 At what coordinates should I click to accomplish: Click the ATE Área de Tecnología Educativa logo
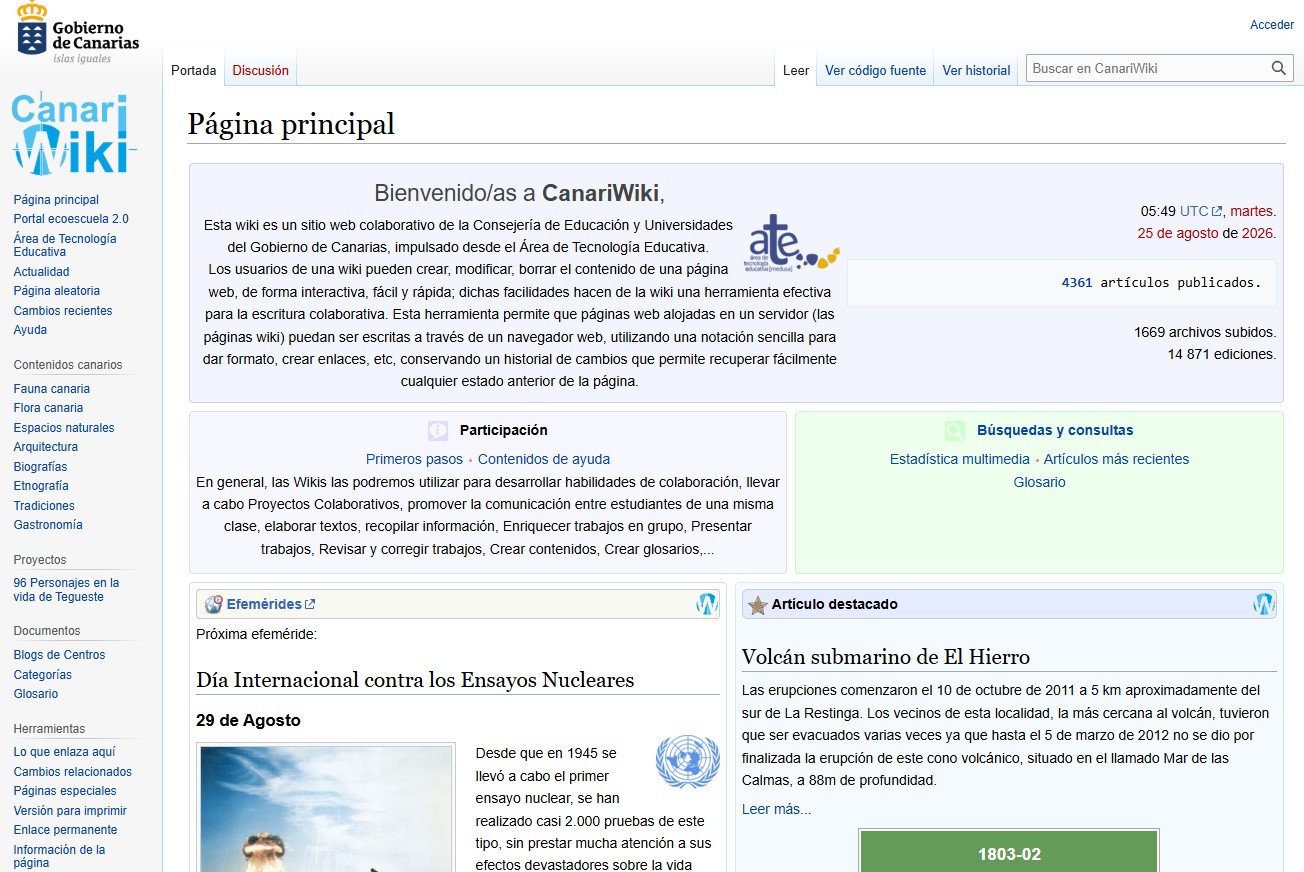793,245
